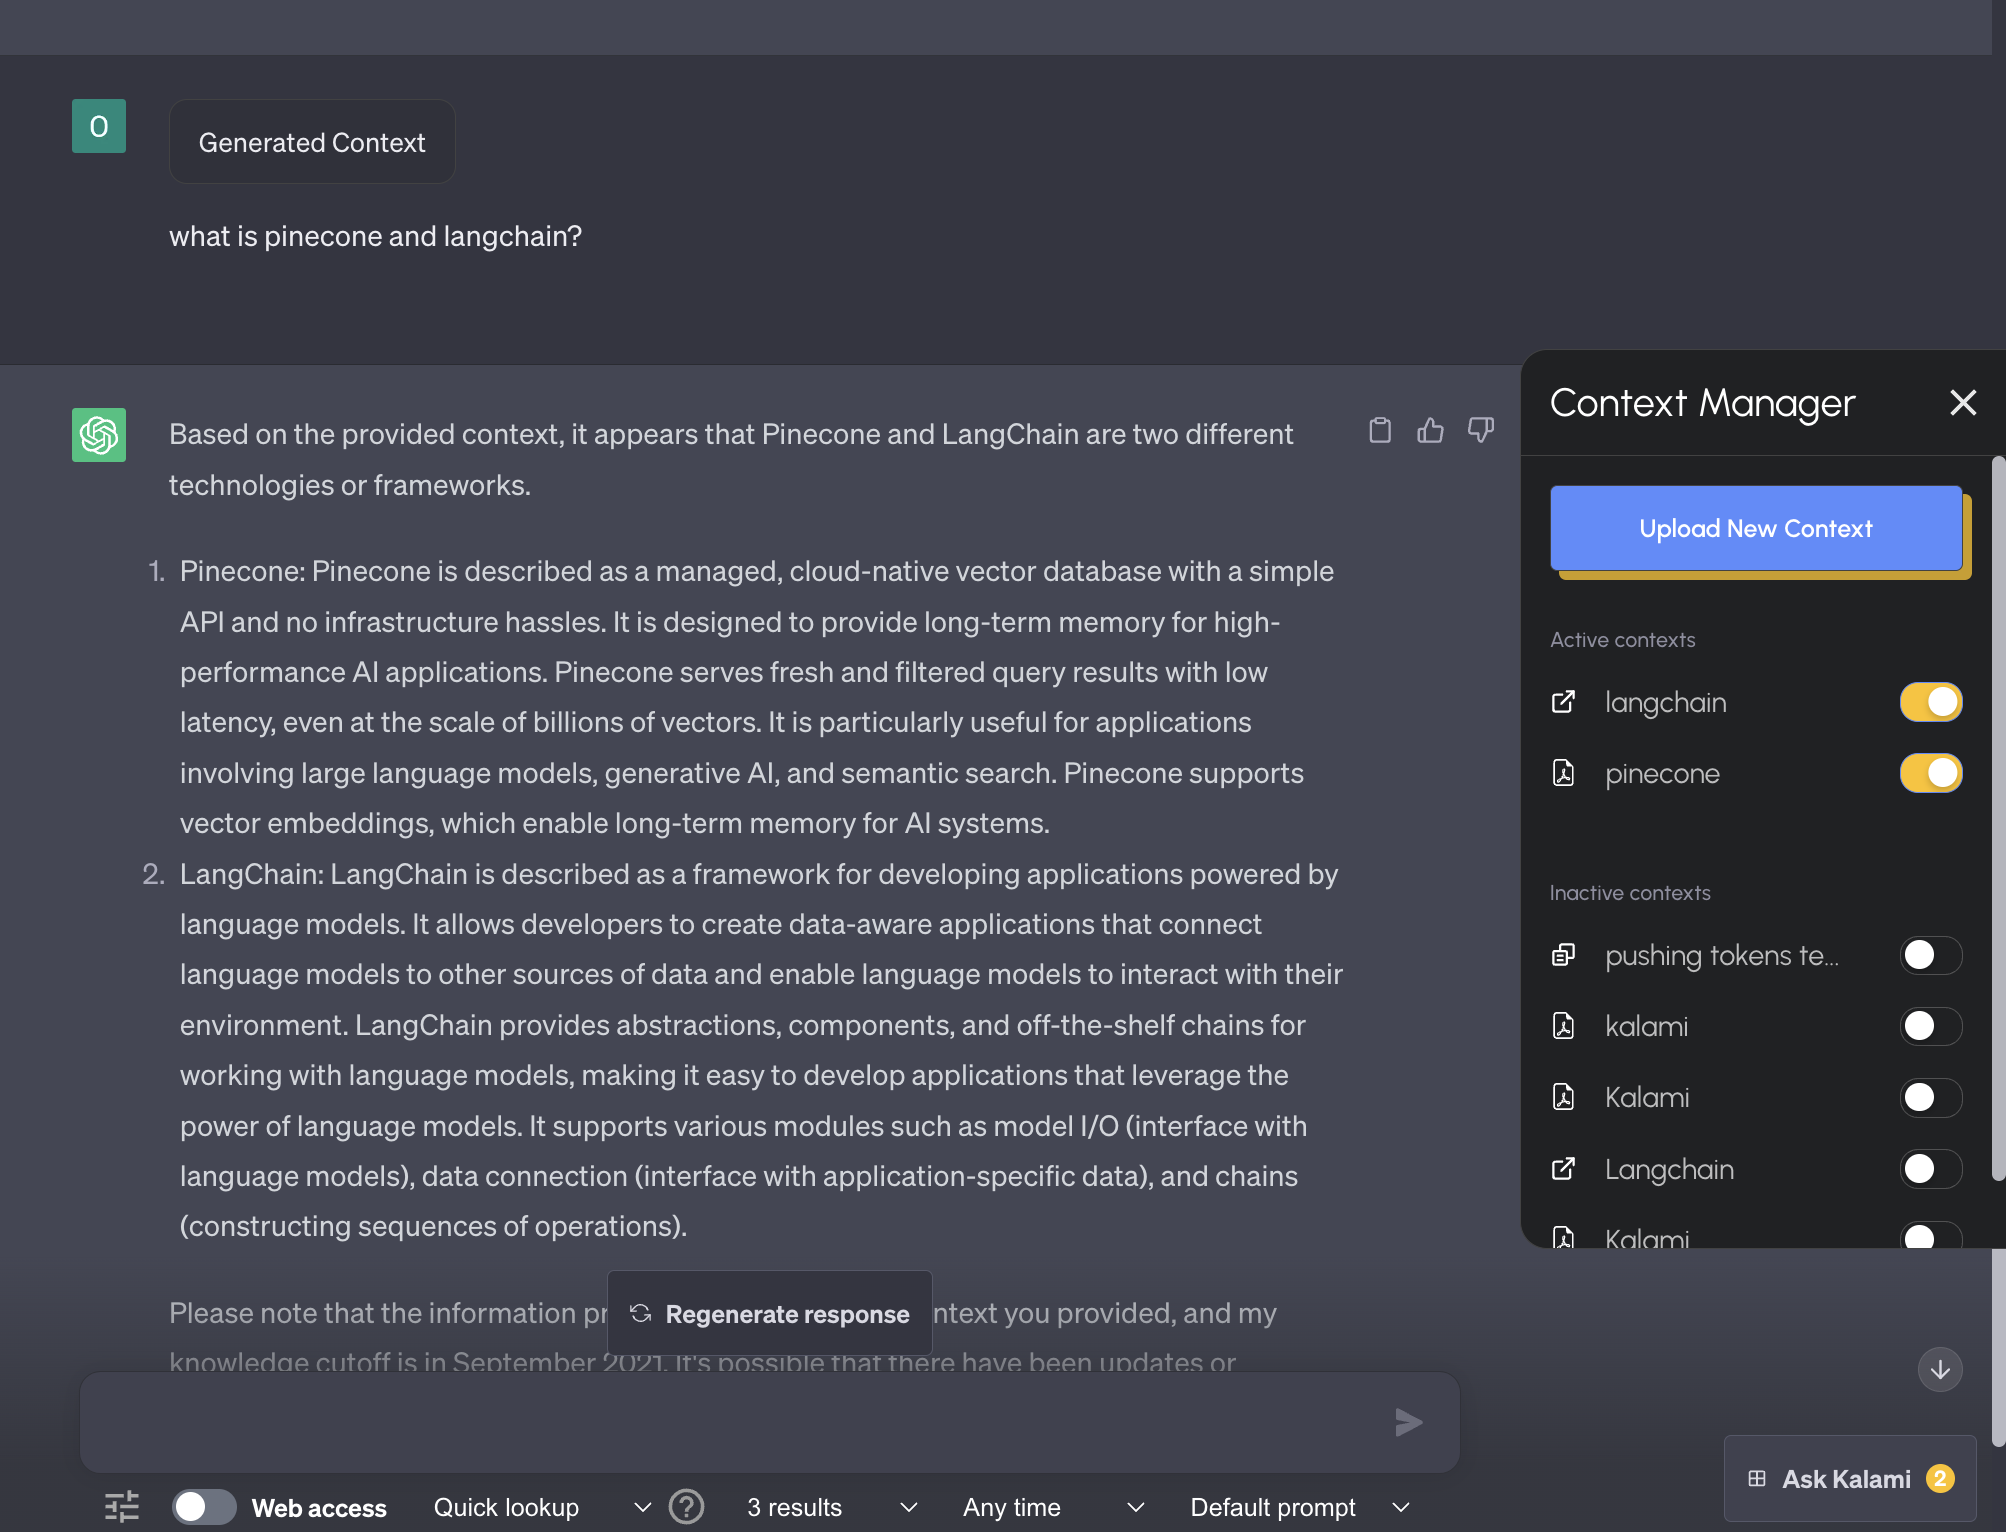Close the Context Manager panel
The width and height of the screenshot is (2006, 1532).
click(x=1963, y=403)
